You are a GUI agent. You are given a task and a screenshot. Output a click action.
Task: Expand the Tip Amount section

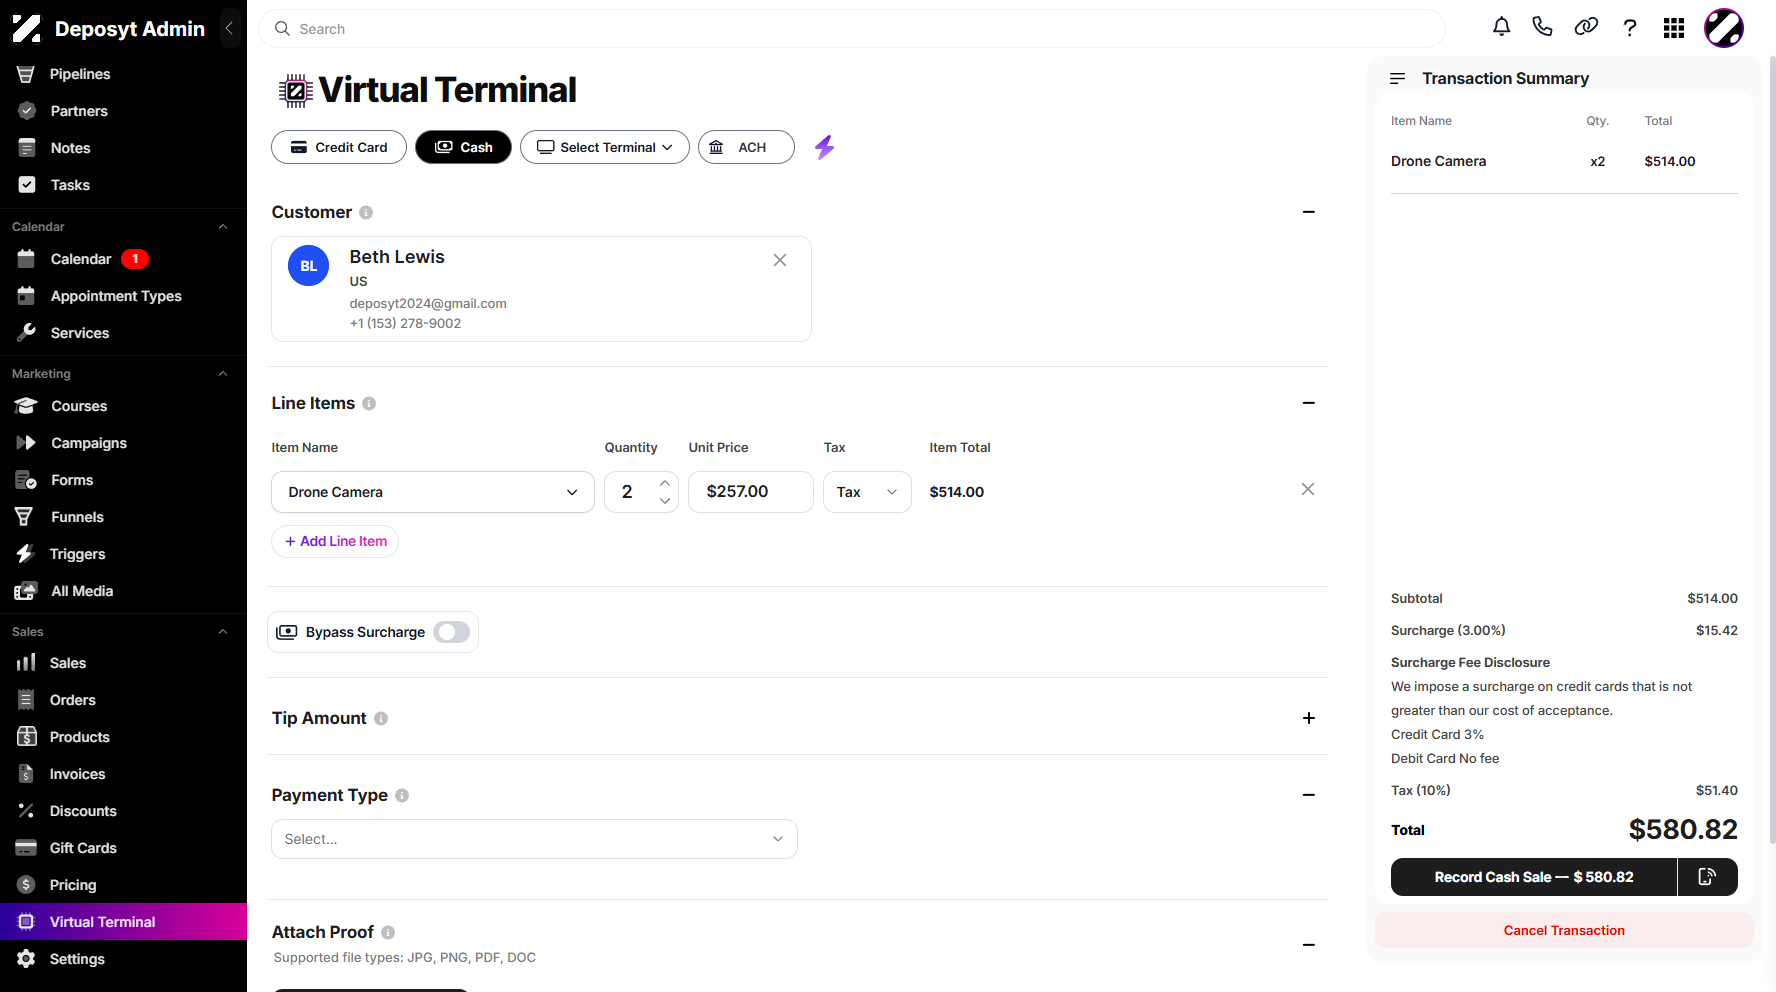[x=1309, y=718]
